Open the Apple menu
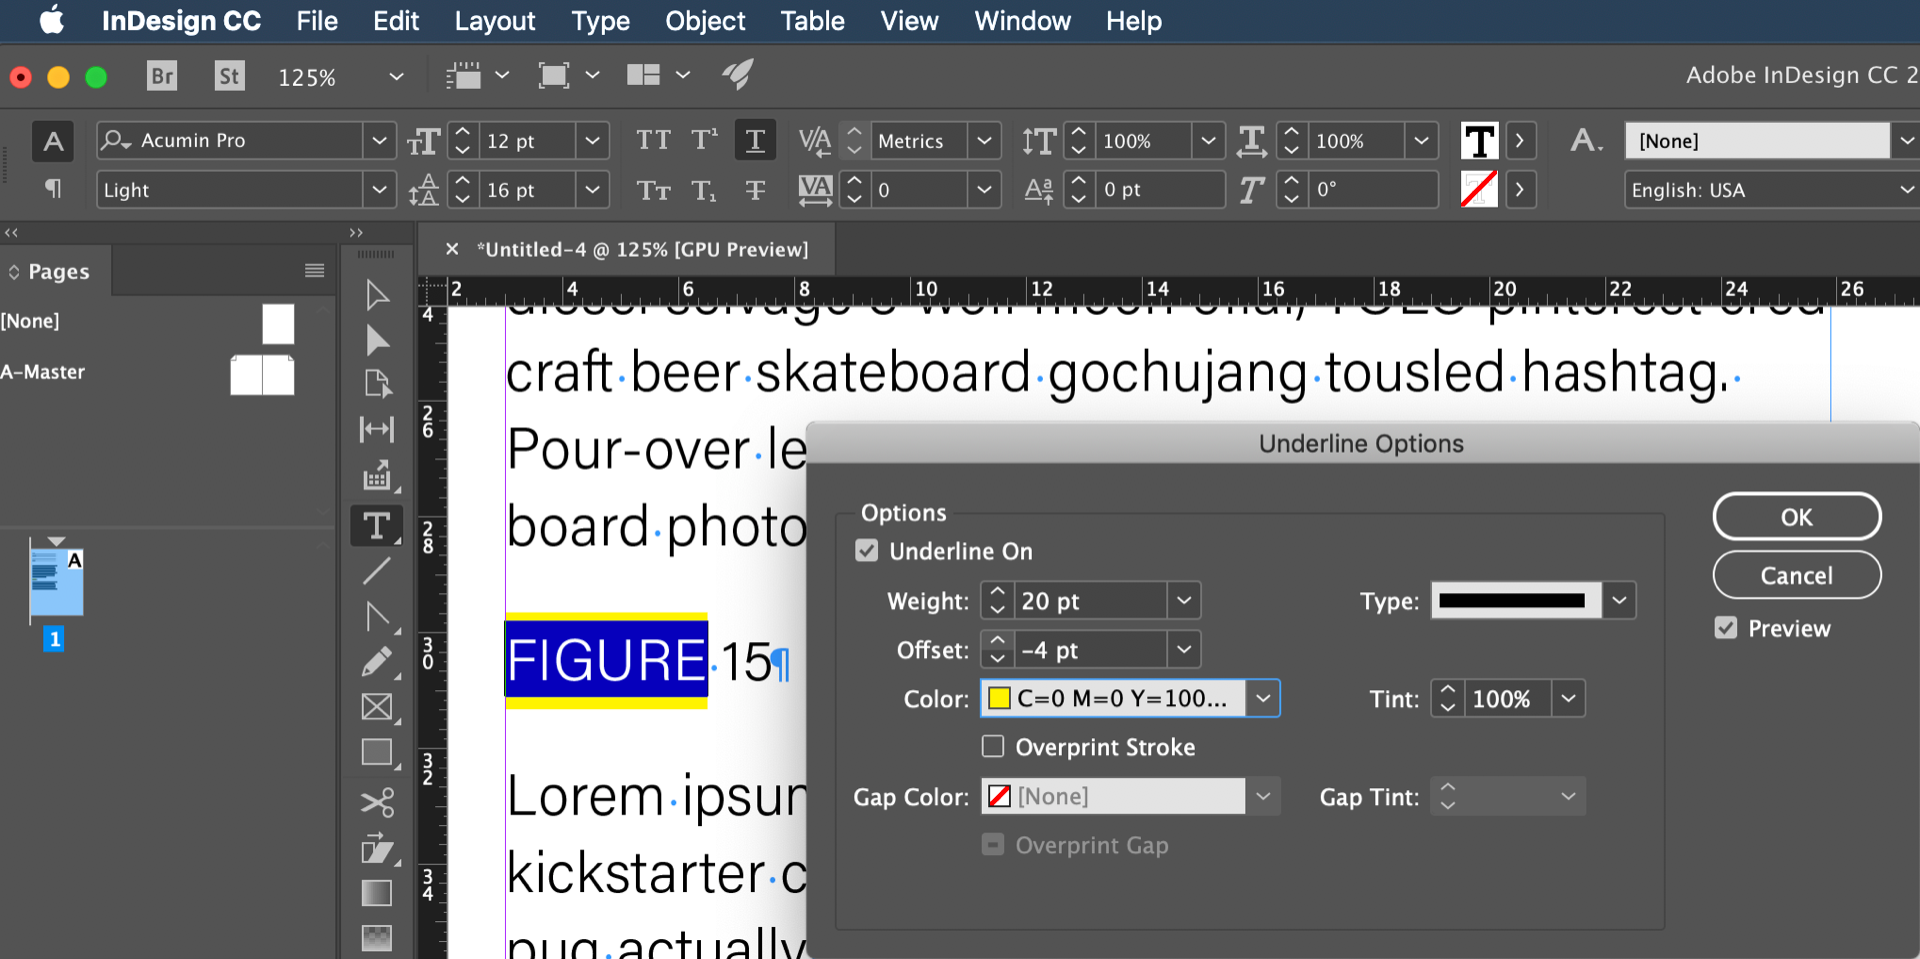 pyautogui.click(x=52, y=20)
